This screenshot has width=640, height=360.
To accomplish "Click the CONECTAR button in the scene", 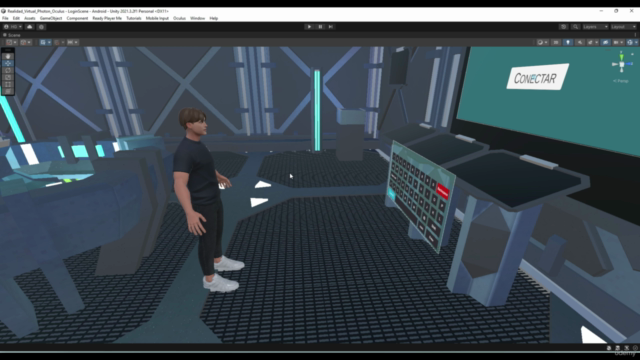I will click(x=538, y=77).
